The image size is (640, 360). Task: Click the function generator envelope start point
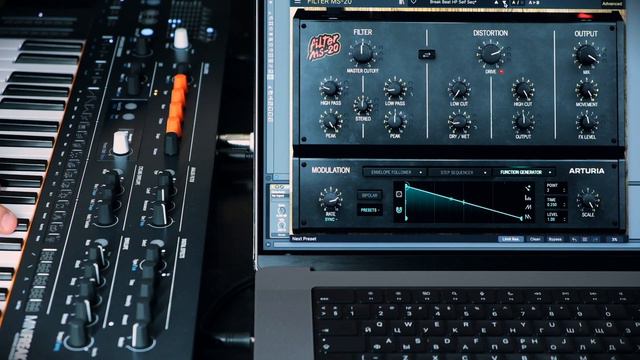[407, 186]
